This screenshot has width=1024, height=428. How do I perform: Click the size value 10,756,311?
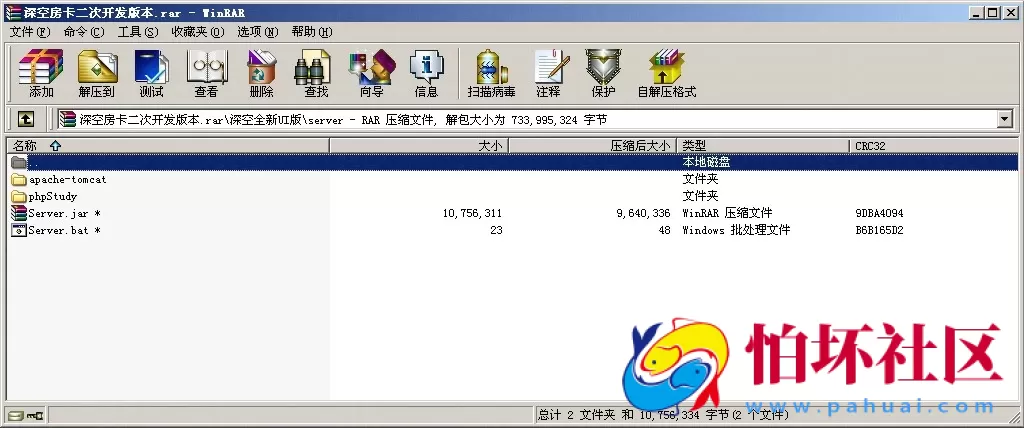472,213
